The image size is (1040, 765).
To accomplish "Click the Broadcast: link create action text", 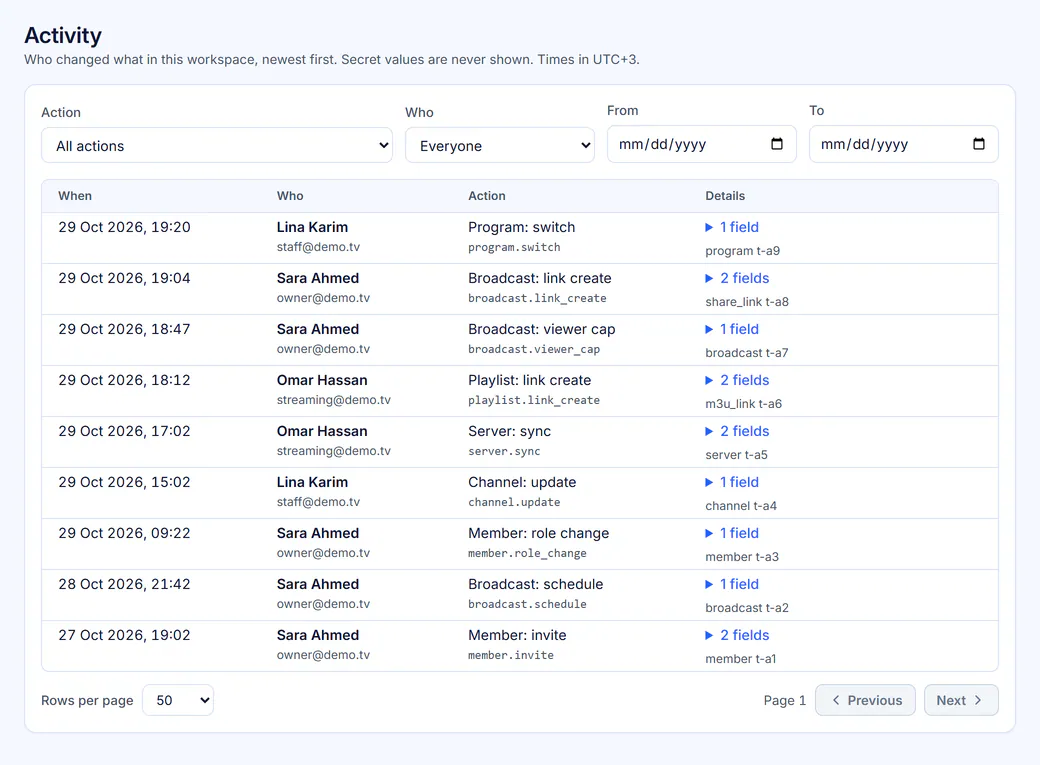I will point(540,278).
